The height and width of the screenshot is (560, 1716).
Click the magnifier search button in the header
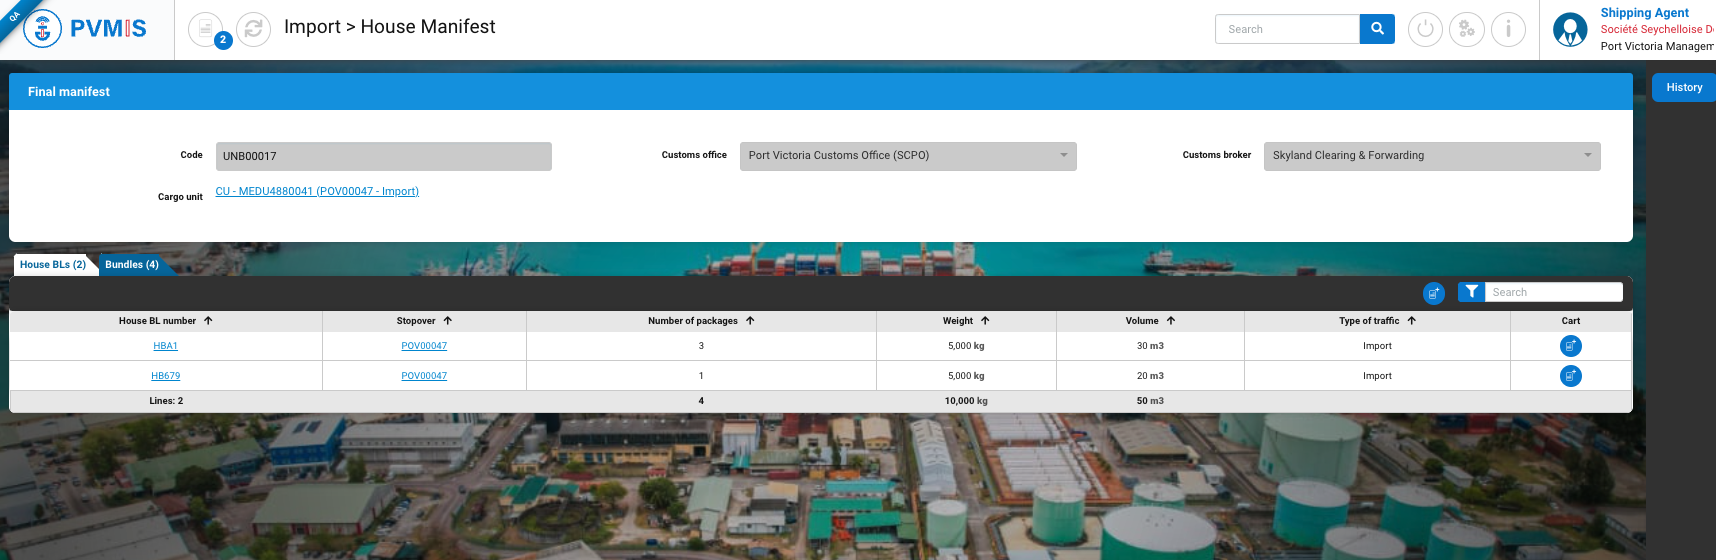(x=1377, y=29)
